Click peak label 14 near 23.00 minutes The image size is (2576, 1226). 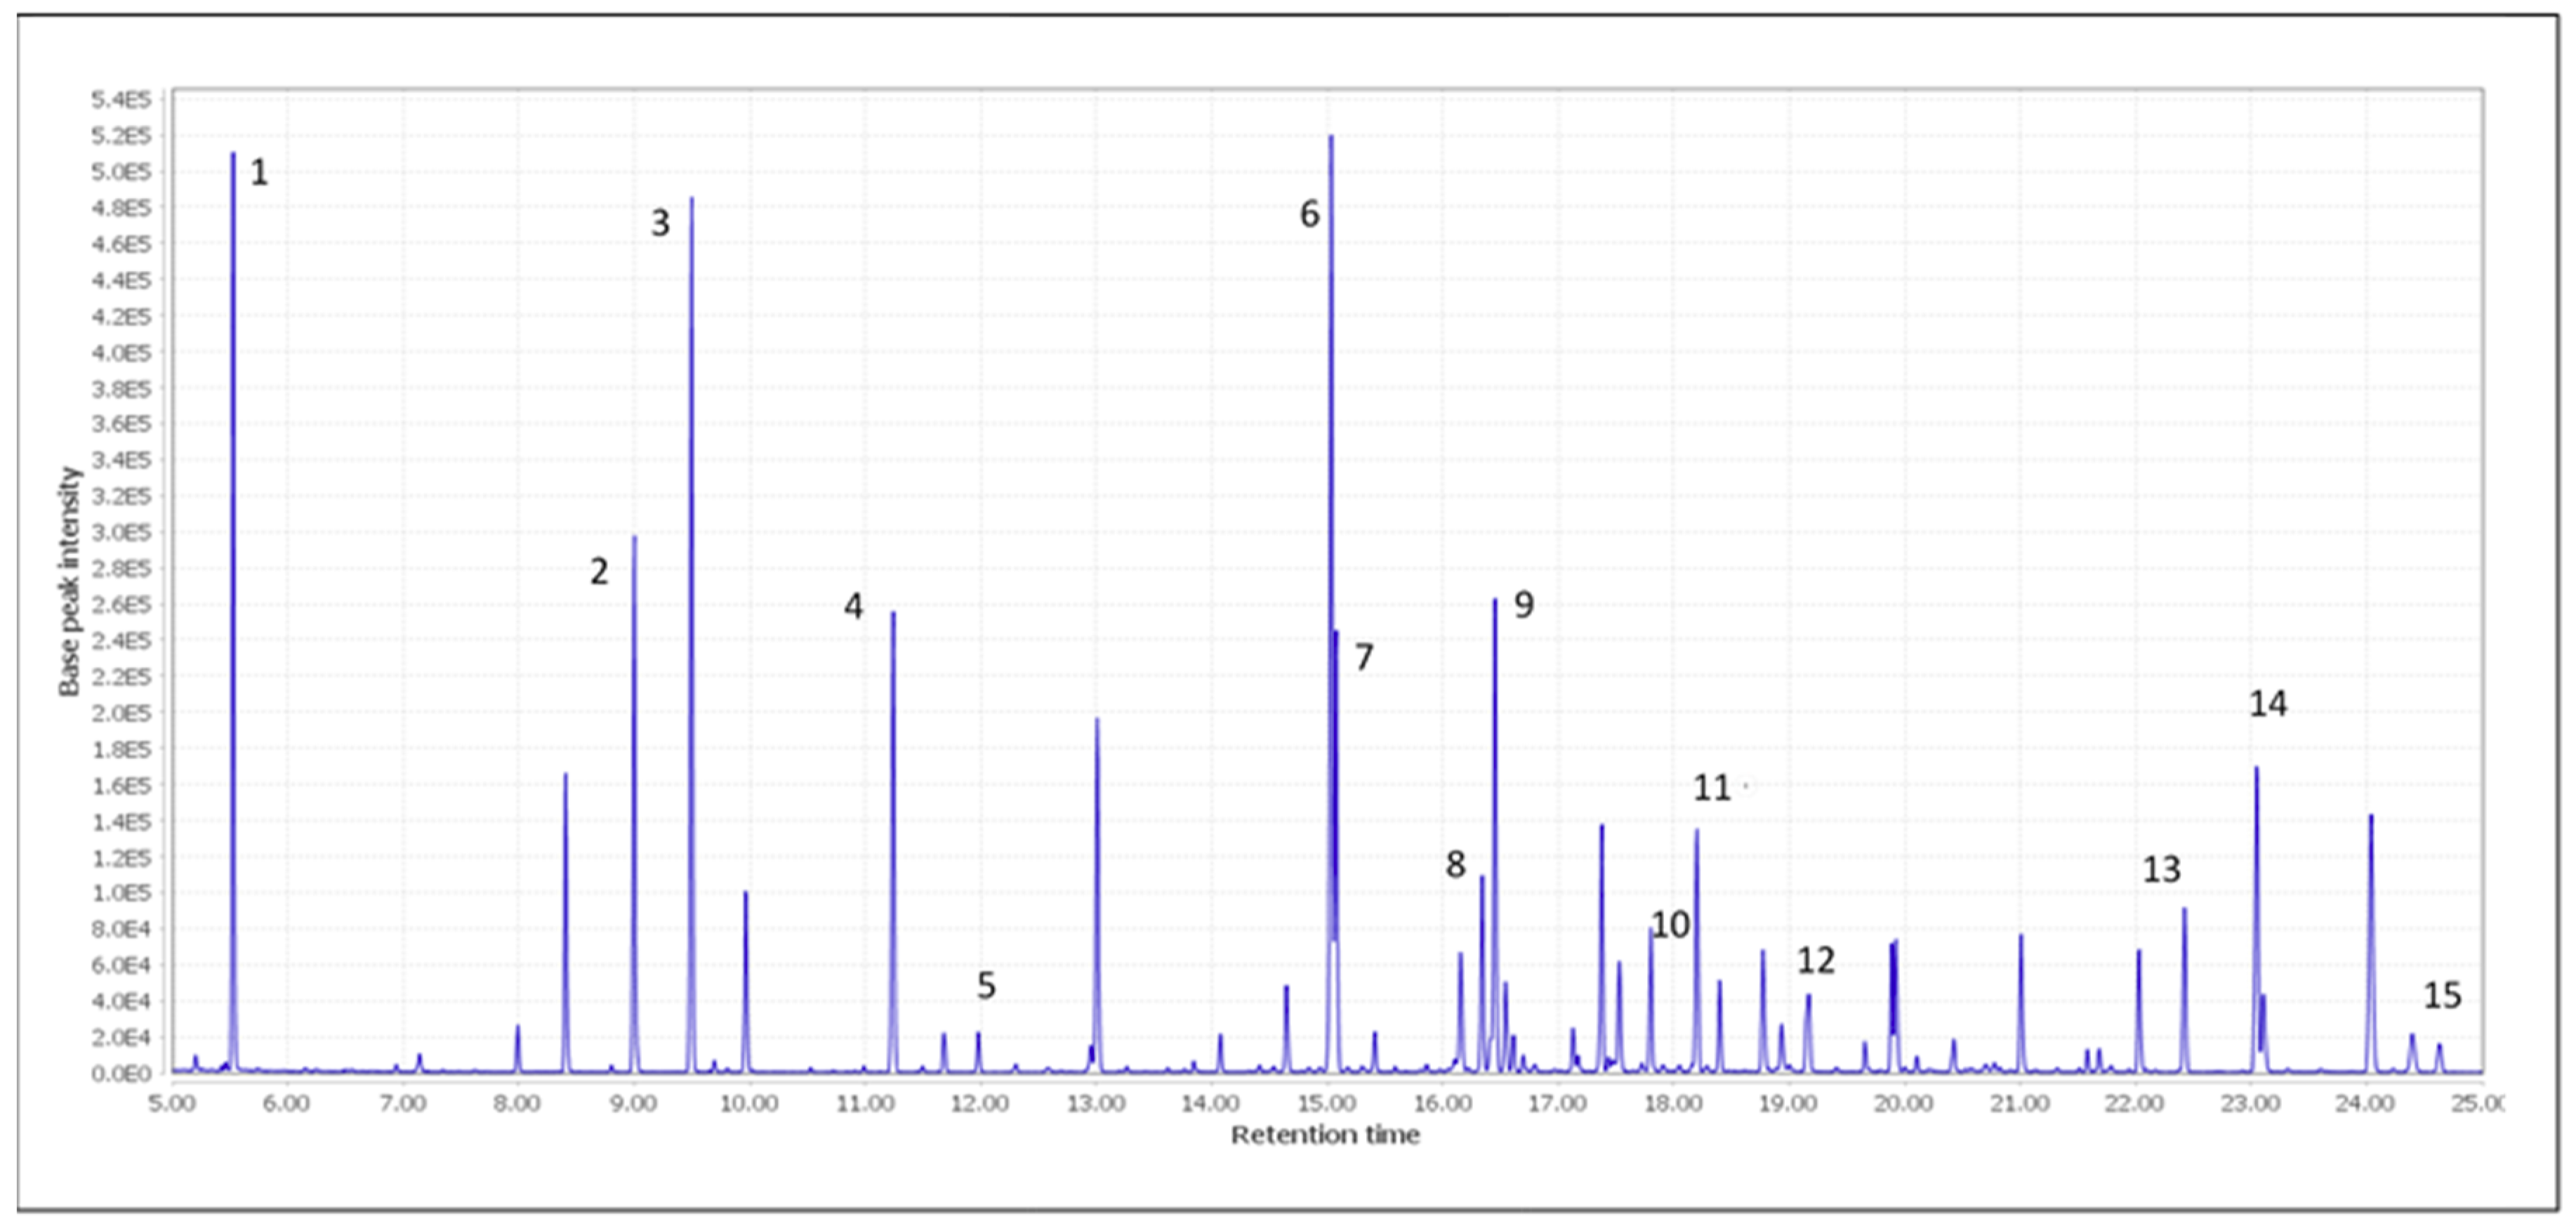(2267, 704)
